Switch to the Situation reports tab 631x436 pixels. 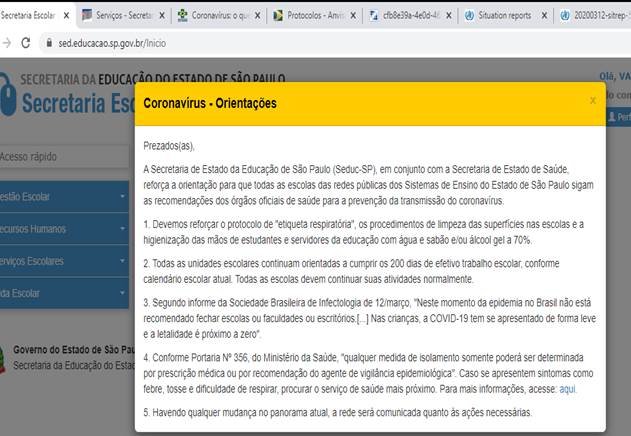505,15
